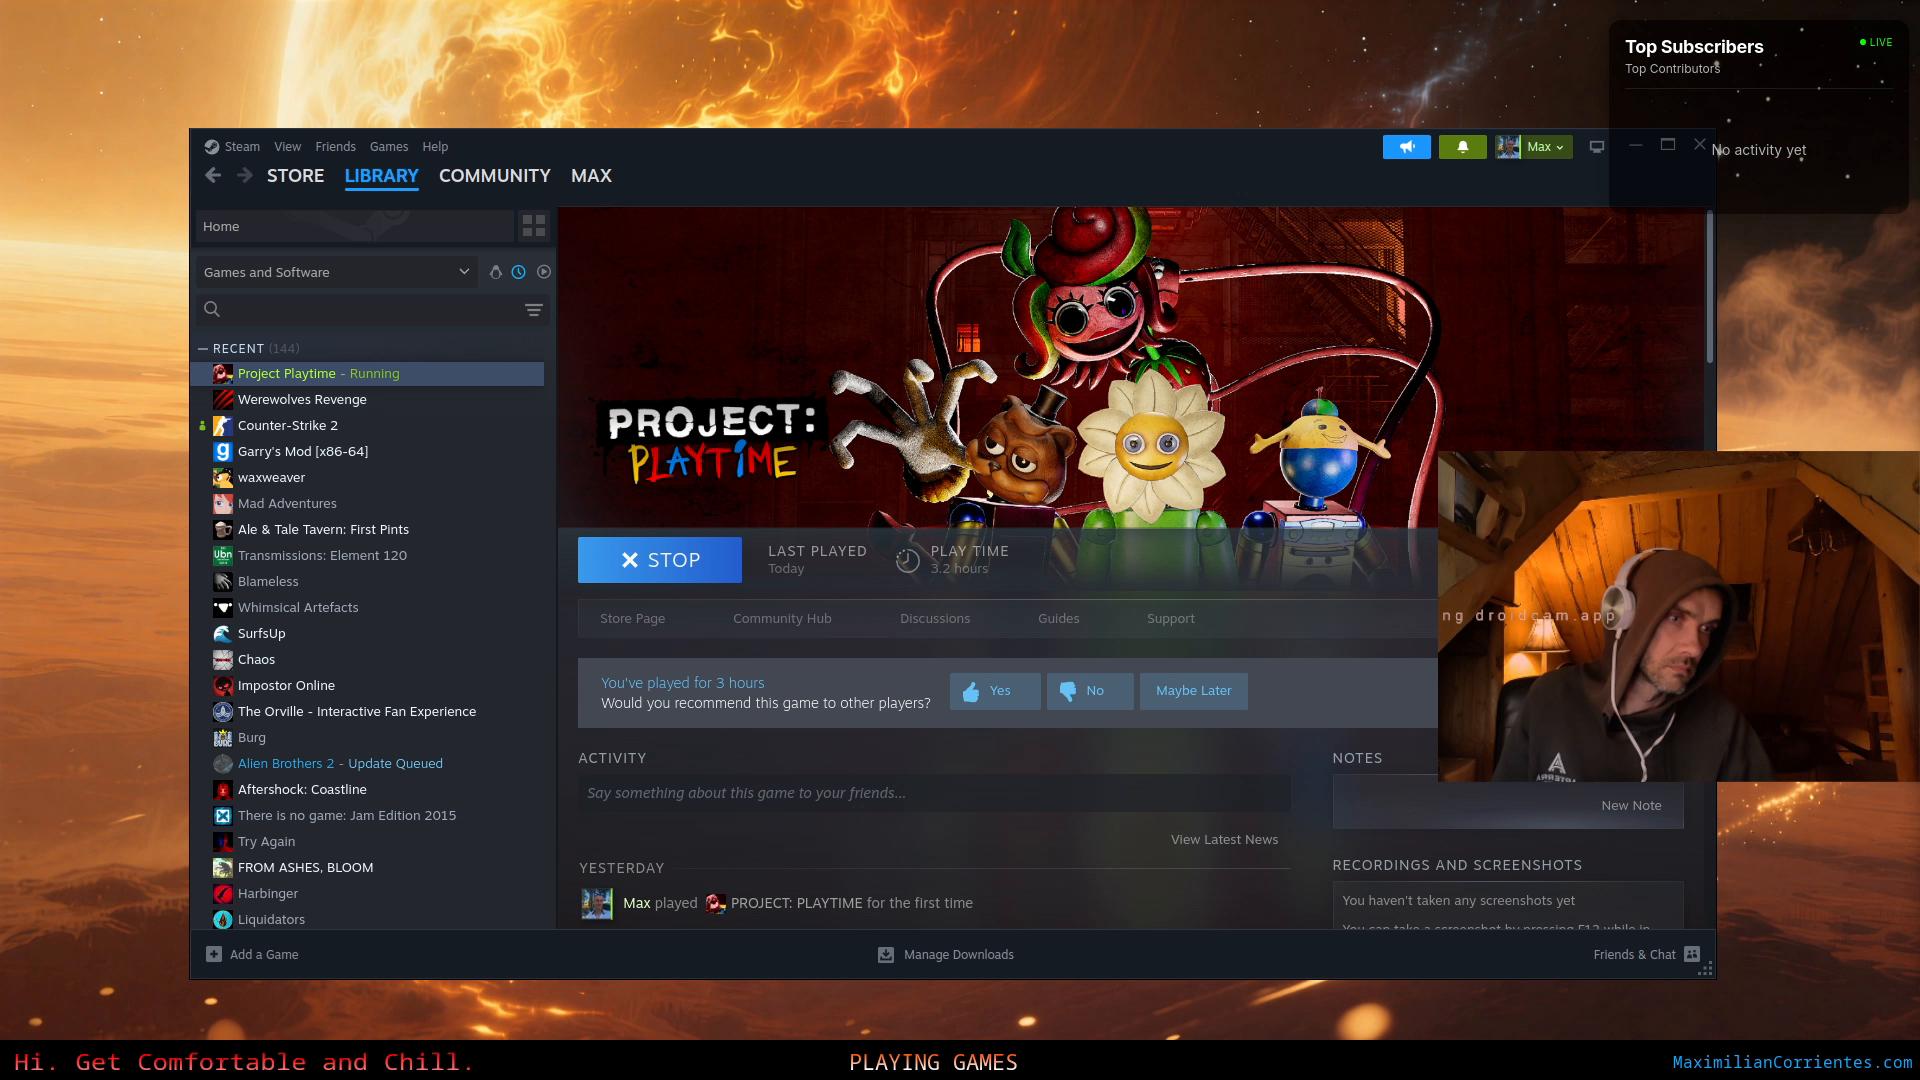Screen dimensions: 1920x1080
Task: Go forward with the right arrow
Action: pyautogui.click(x=245, y=176)
